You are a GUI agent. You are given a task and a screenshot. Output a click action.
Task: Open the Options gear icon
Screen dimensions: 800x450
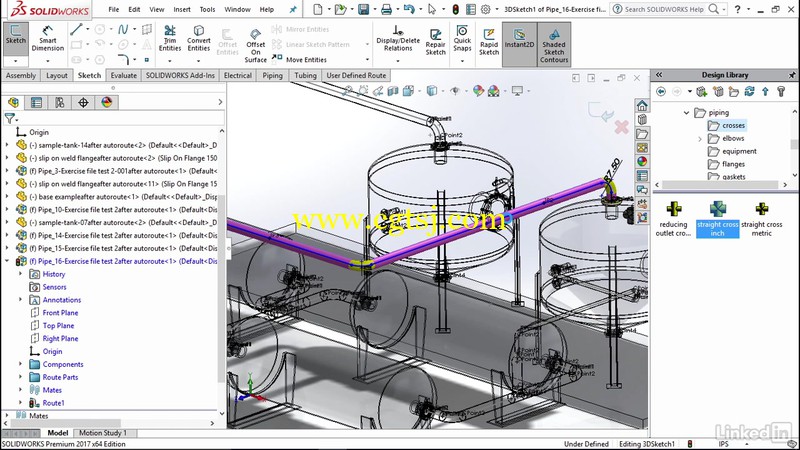click(x=485, y=9)
